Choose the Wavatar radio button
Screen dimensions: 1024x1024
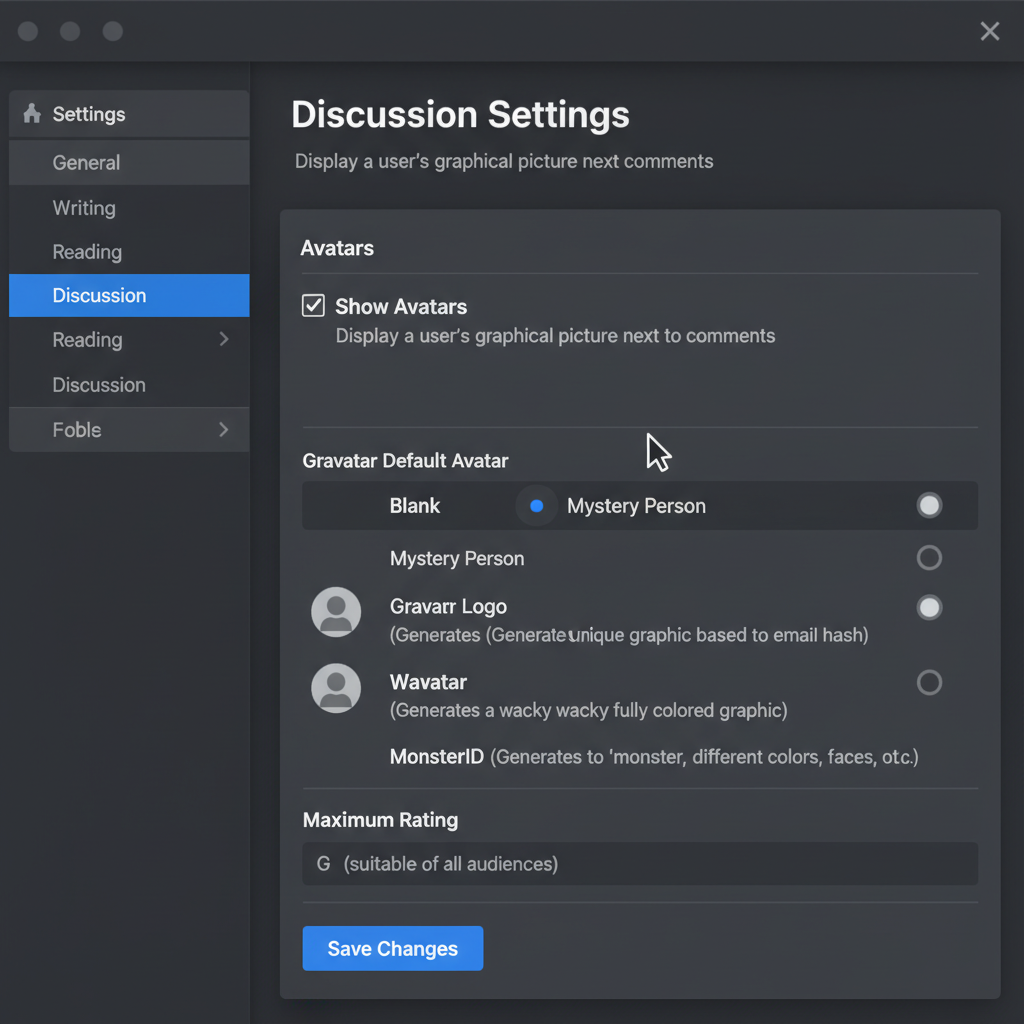coord(929,682)
